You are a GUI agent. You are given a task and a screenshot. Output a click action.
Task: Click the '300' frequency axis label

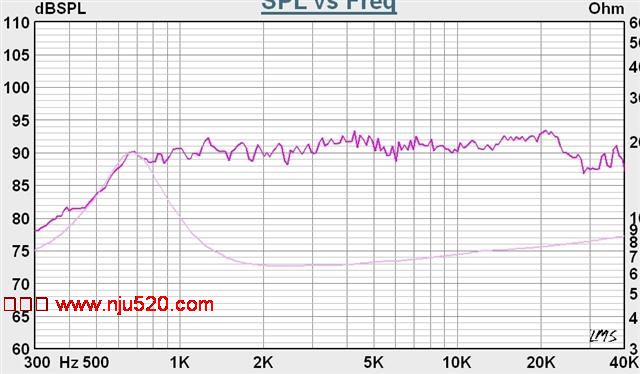click(38, 362)
